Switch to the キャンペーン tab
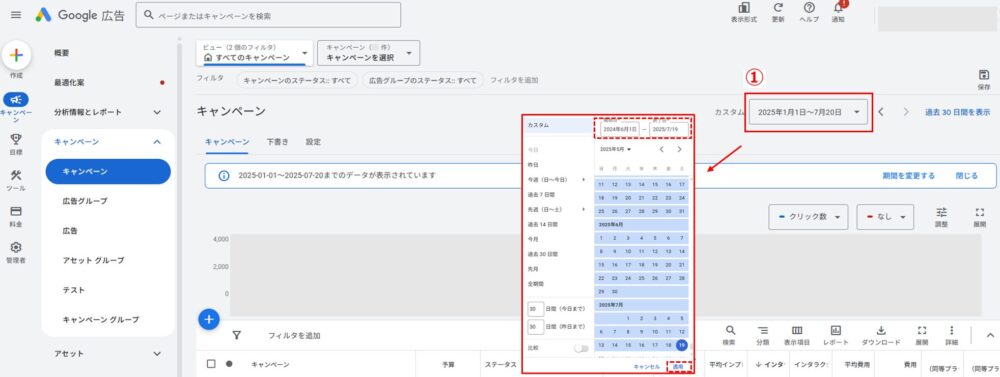Screen dimensions: 1000x377 pyautogui.click(x=226, y=142)
